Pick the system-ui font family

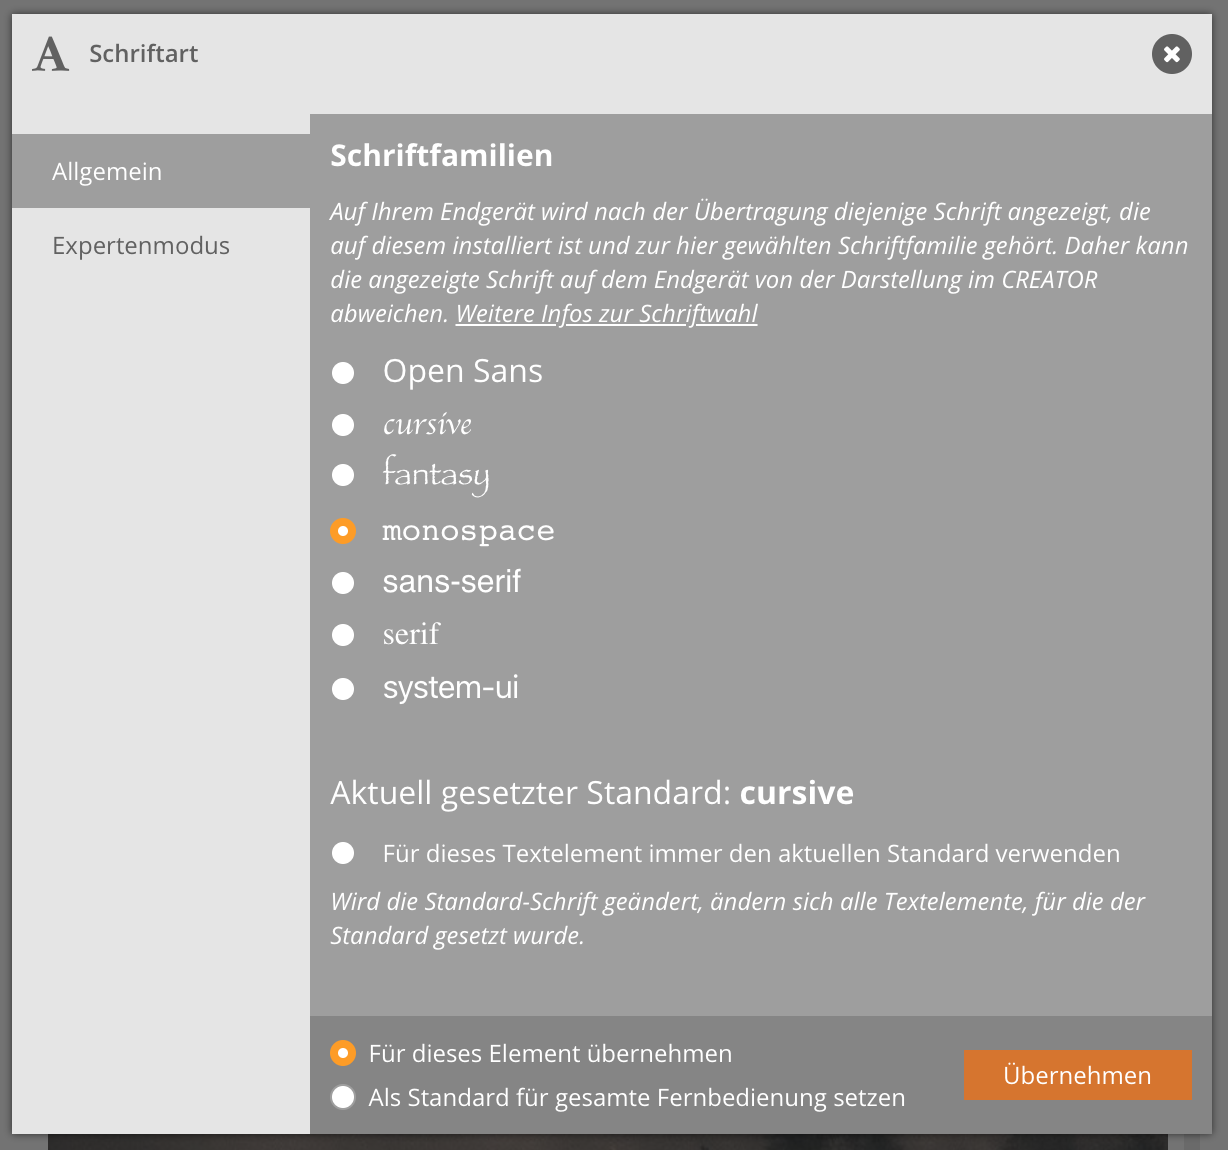pyautogui.click(x=343, y=689)
